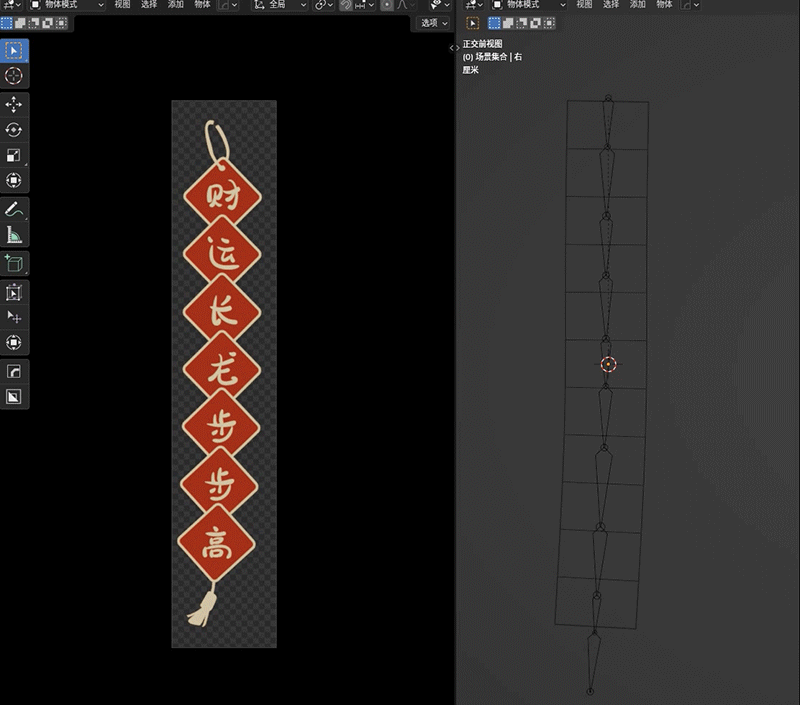Open 选择 menu in right viewport
This screenshot has height=705, width=800.
[x=611, y=5]
